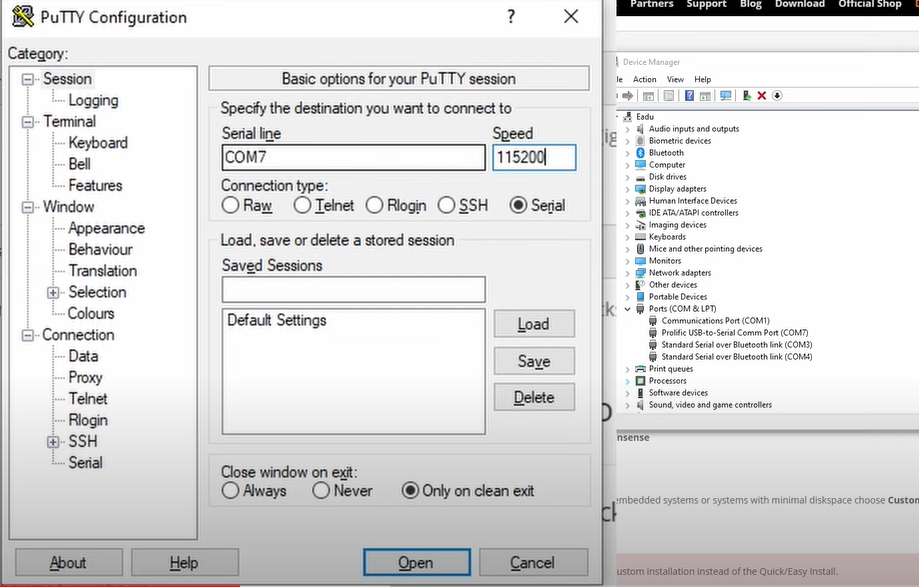
Task: Collapse the Terminal category node
Action: [x=28, y=122]
